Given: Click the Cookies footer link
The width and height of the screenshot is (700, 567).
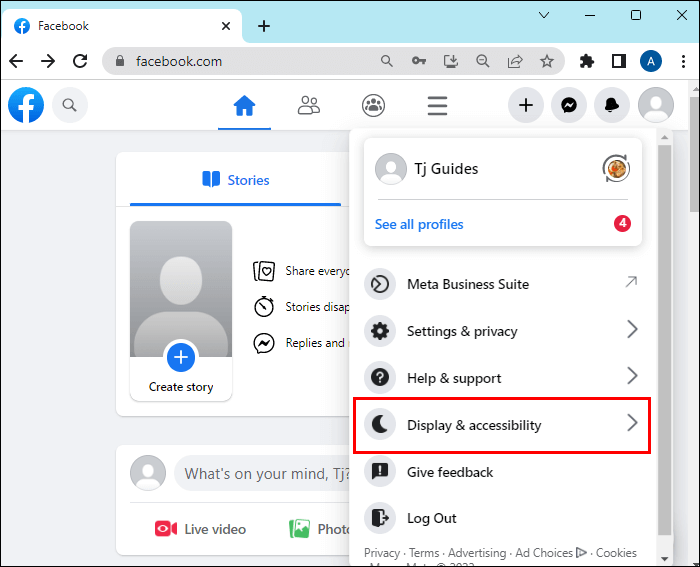Looking at the screenshot, I should click(x=616, y=553).
